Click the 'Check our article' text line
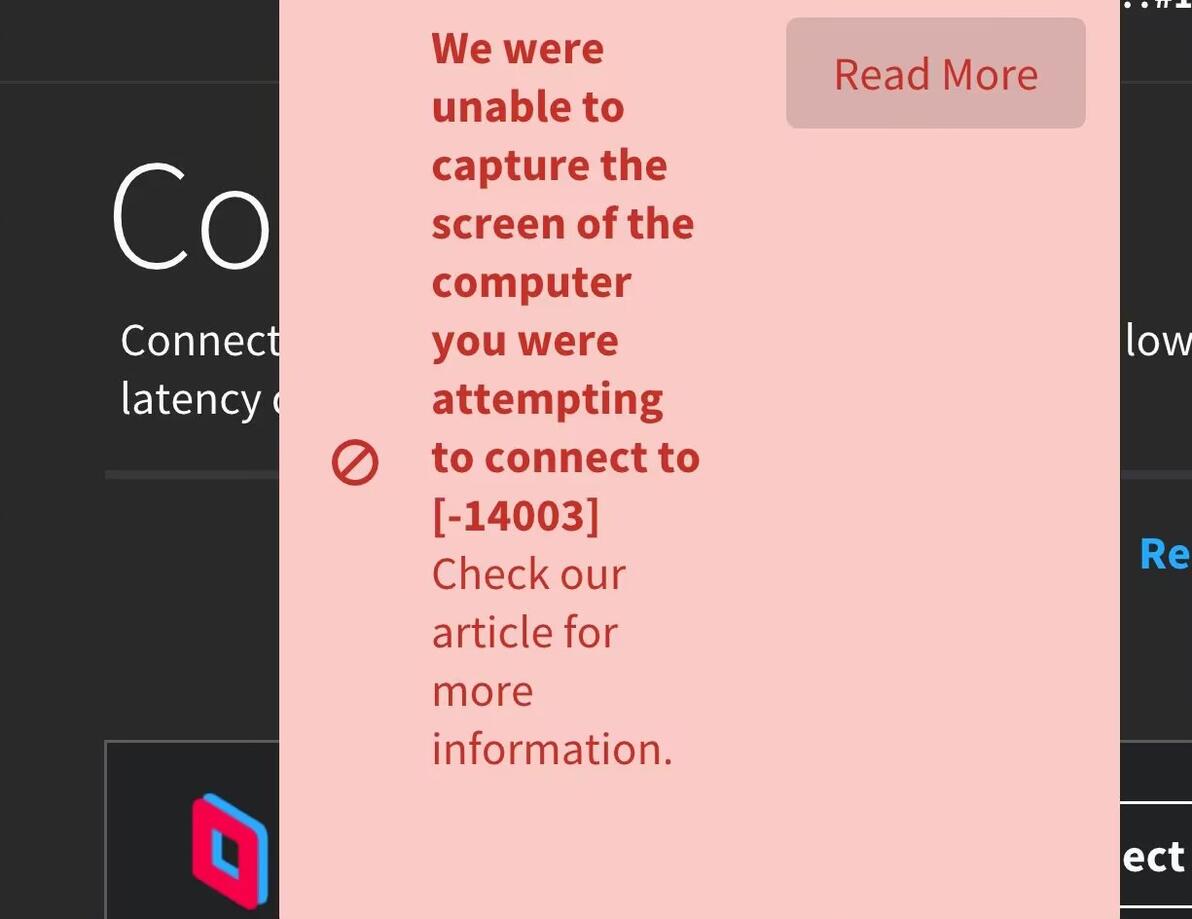Screen dimensions: 1192x919 tap(528, 575)
